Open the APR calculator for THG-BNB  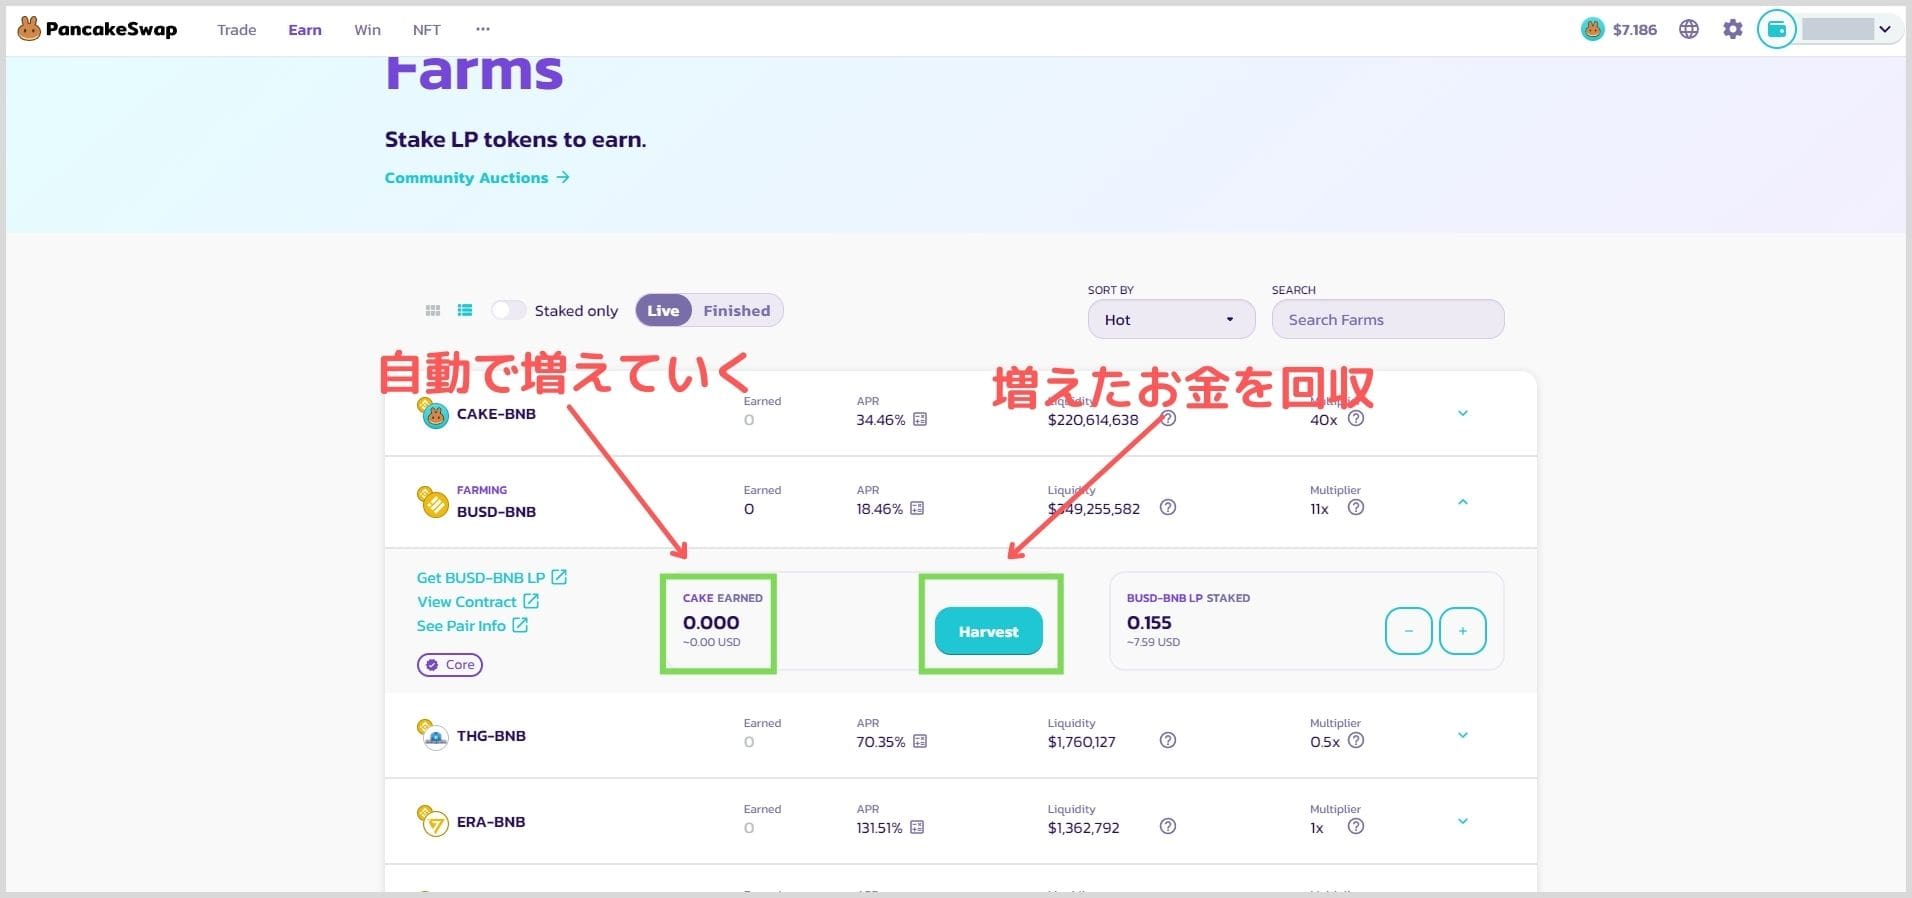(x=920, y=741)
